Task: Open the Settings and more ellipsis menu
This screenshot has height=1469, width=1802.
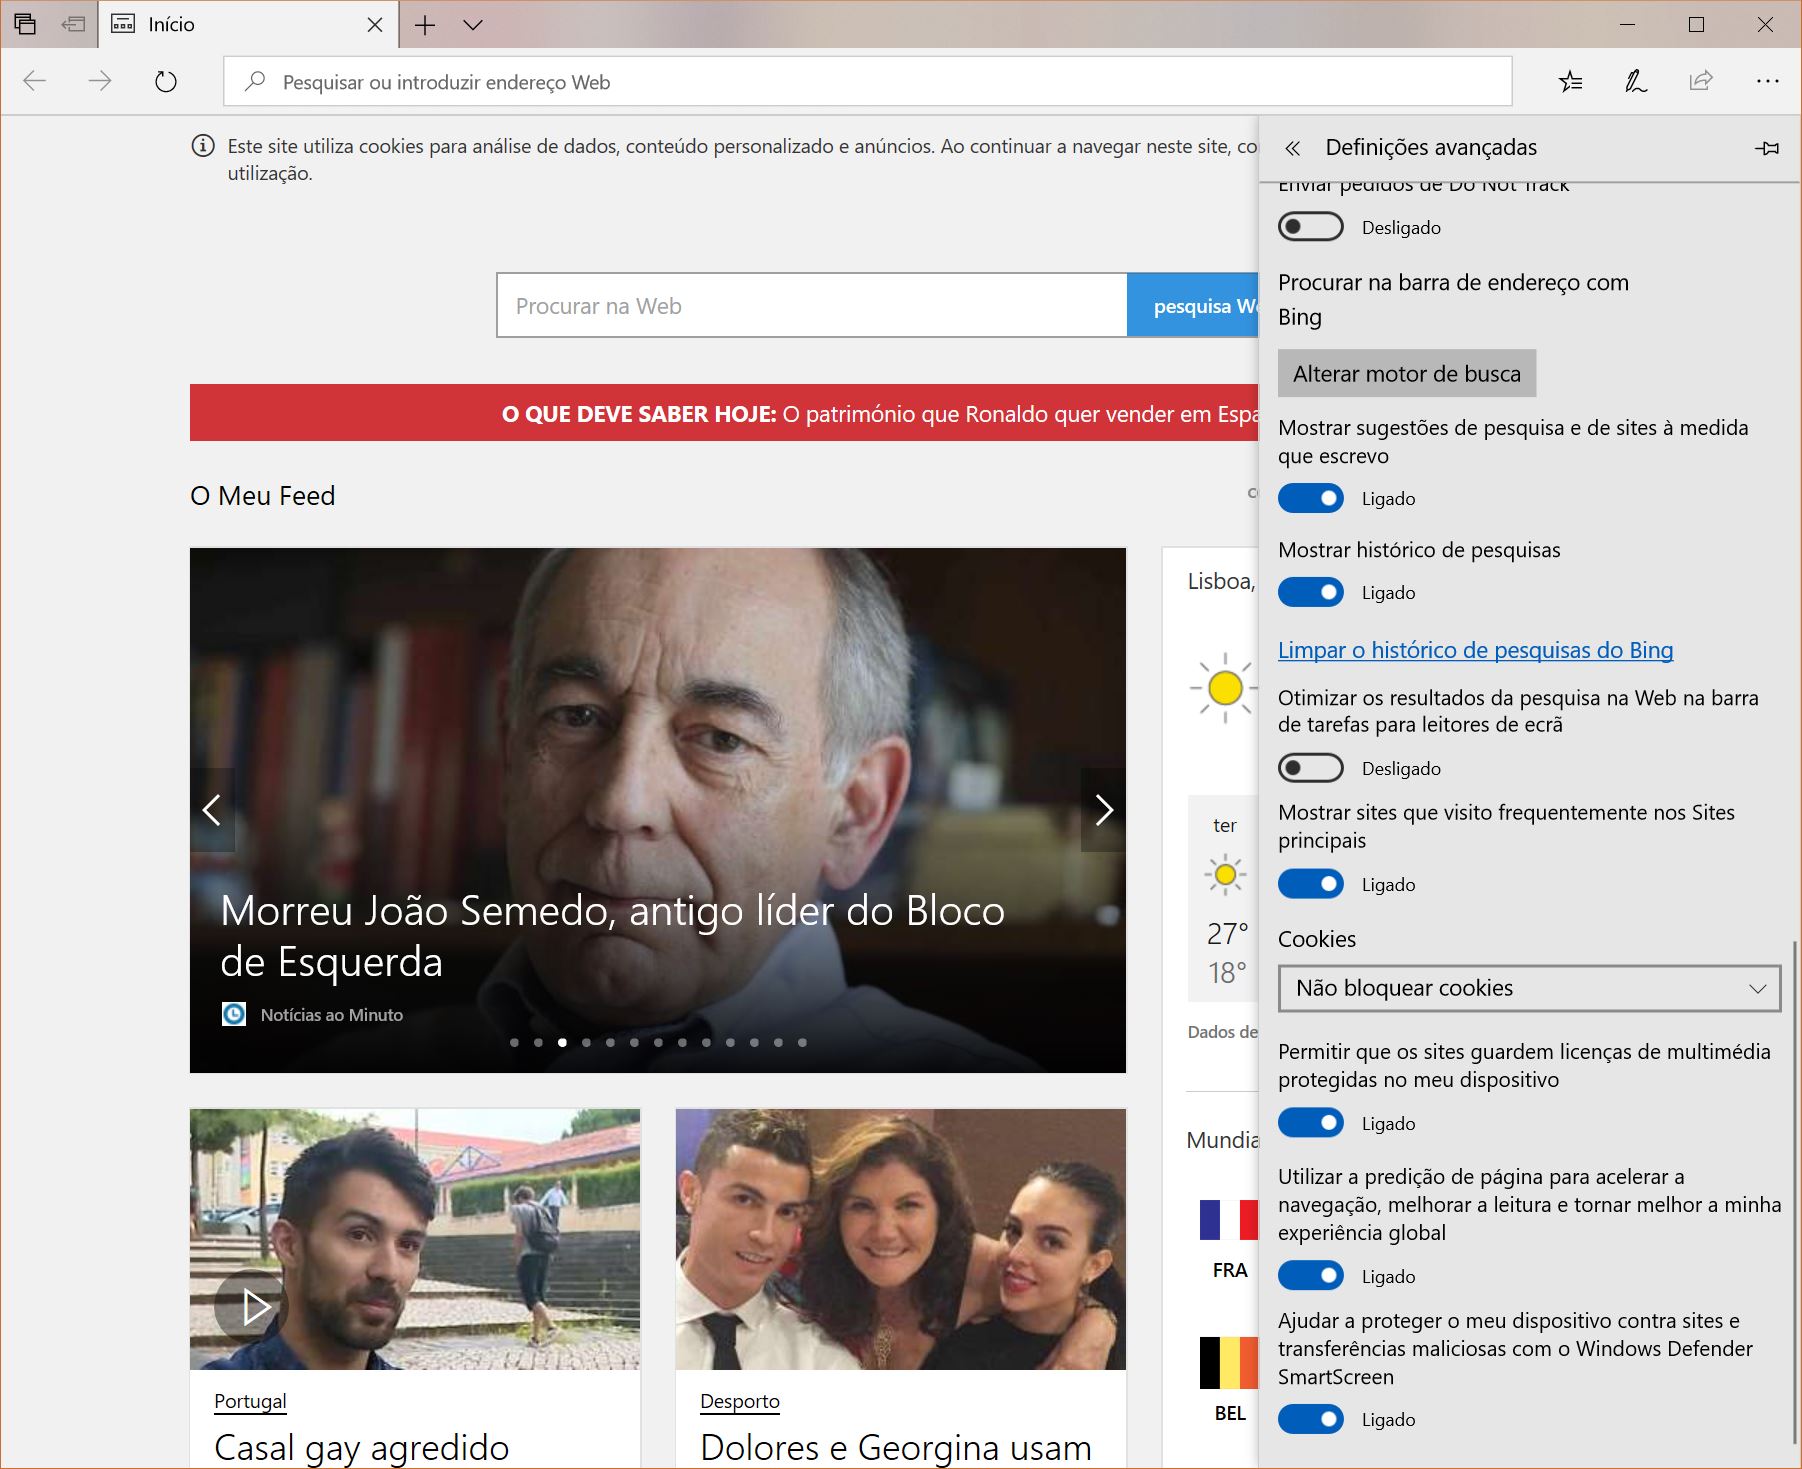Action: point(1767,81)
